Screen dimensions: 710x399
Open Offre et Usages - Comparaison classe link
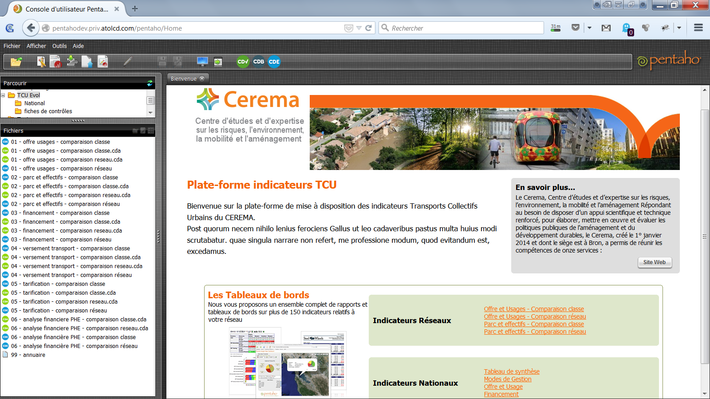[x=534, y=309]
